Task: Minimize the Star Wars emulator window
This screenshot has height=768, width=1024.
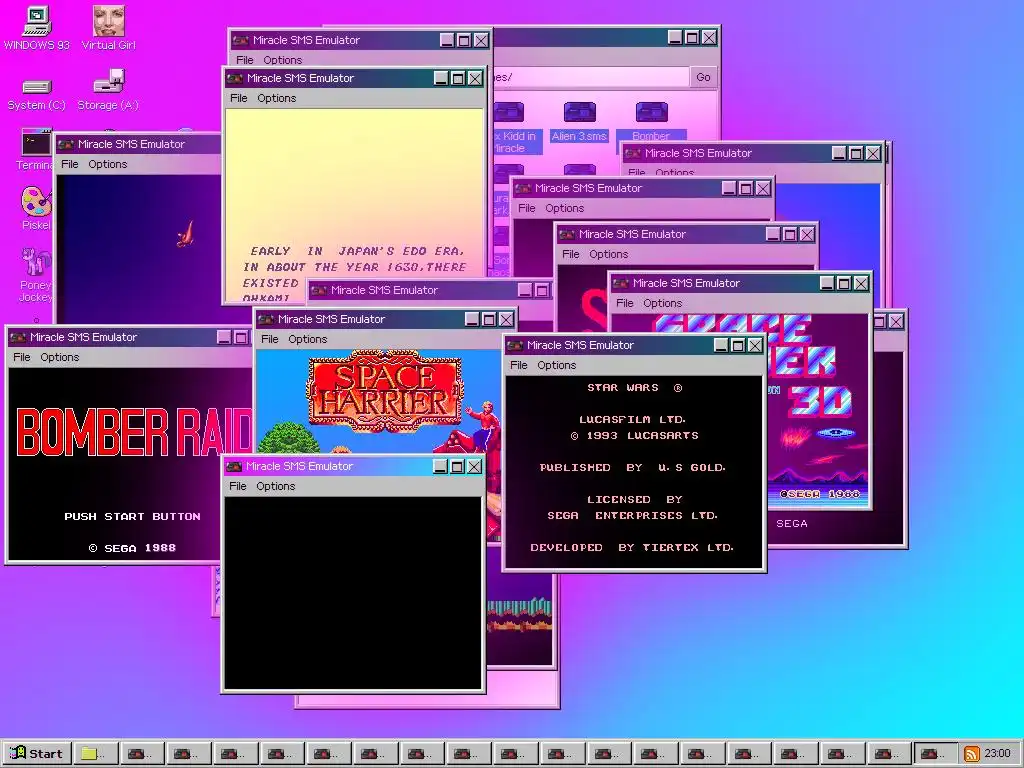Action: coord(721,345)
